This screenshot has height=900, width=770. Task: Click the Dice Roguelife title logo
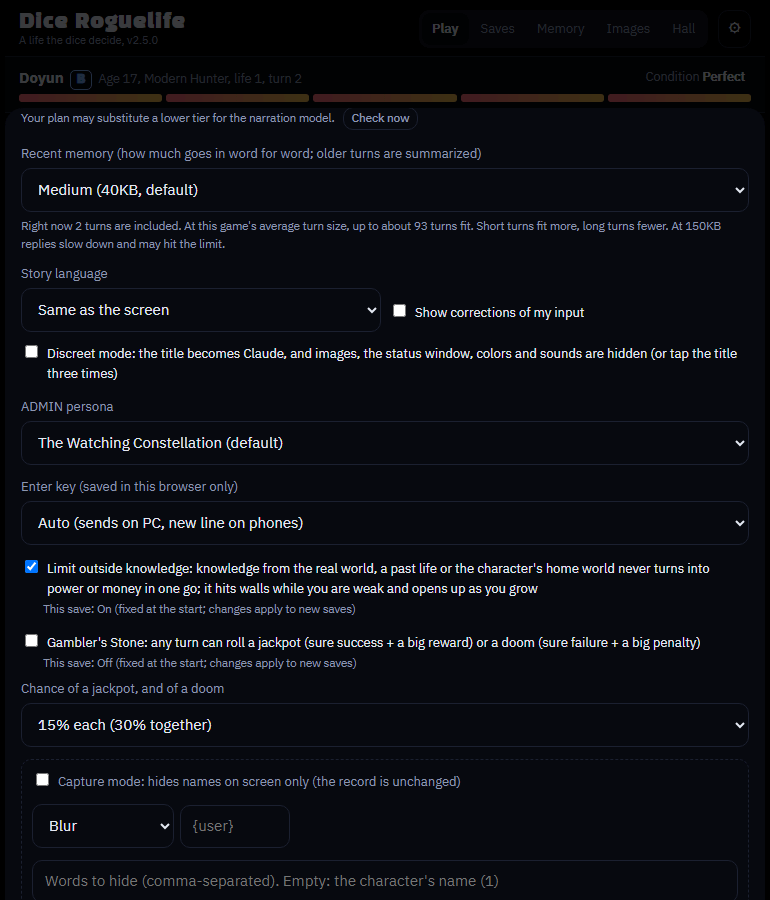point(102,21)
